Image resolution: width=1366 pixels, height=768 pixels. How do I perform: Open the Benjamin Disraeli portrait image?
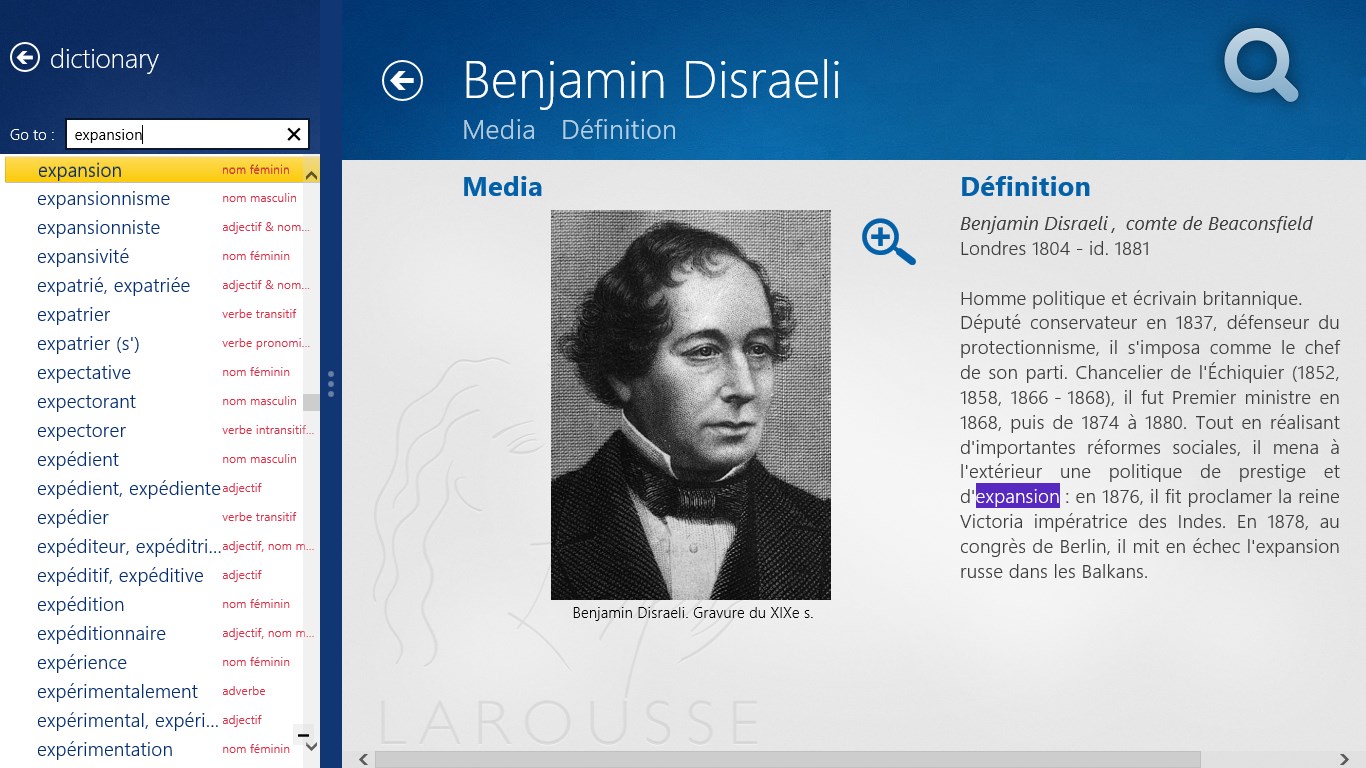[x=690, y=404]
